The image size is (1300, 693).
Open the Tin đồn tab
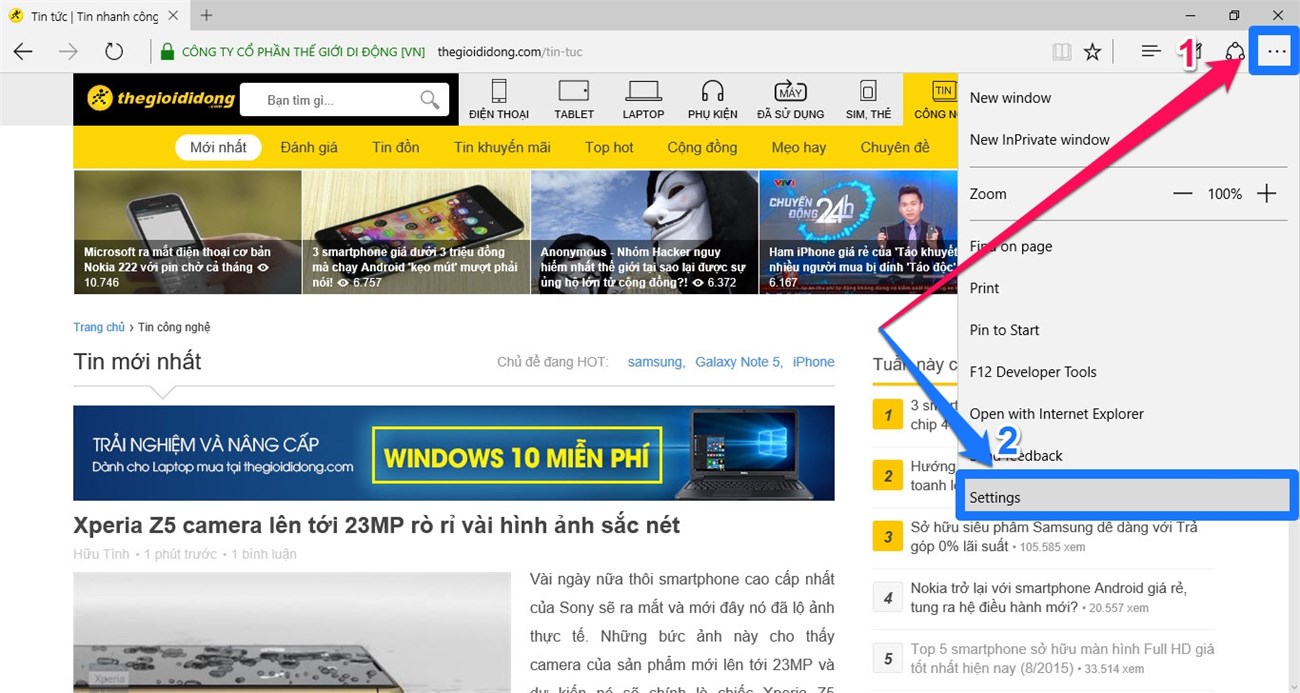point(396,147)
